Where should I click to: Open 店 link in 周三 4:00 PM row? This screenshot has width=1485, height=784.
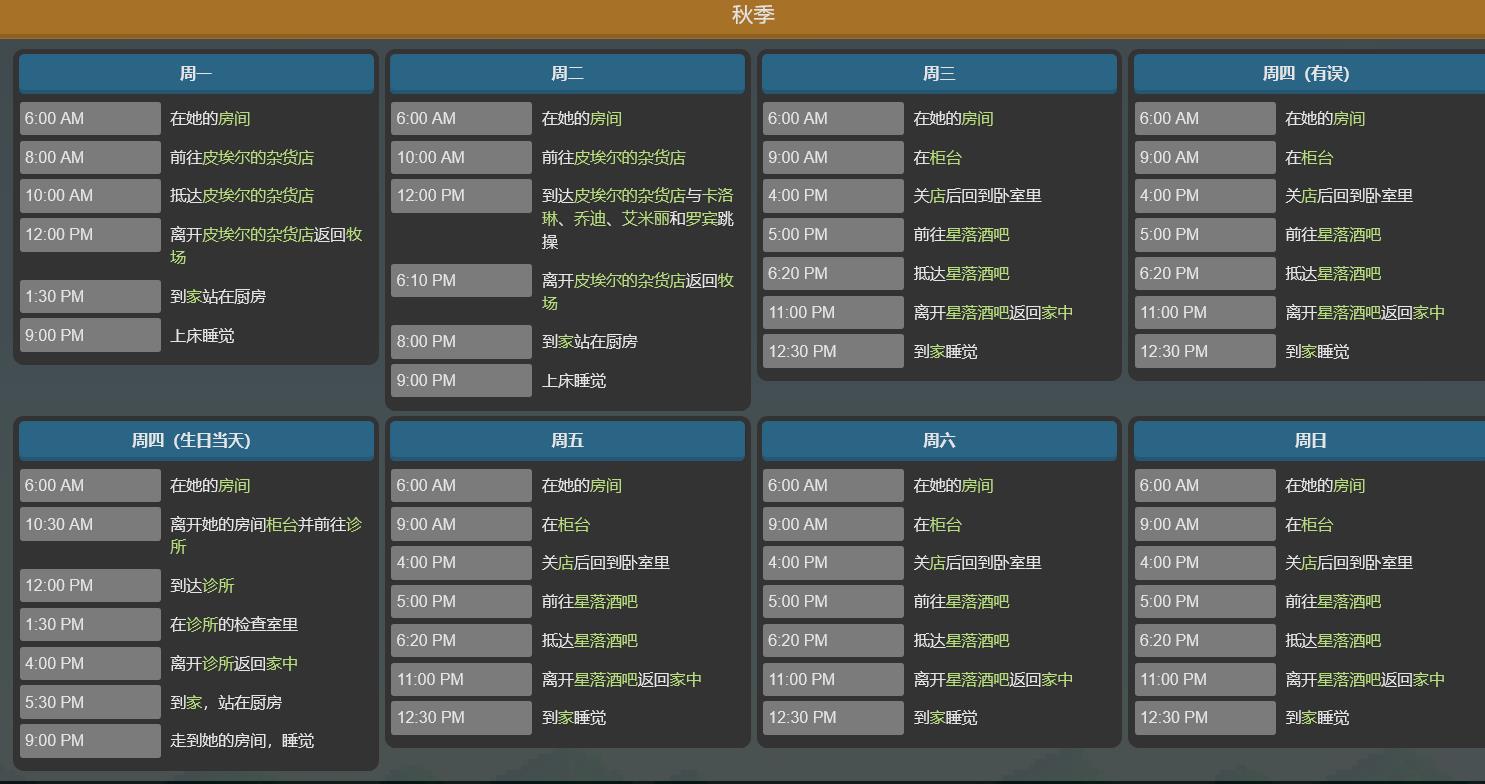pyautogui.click(x=938, y=195)
